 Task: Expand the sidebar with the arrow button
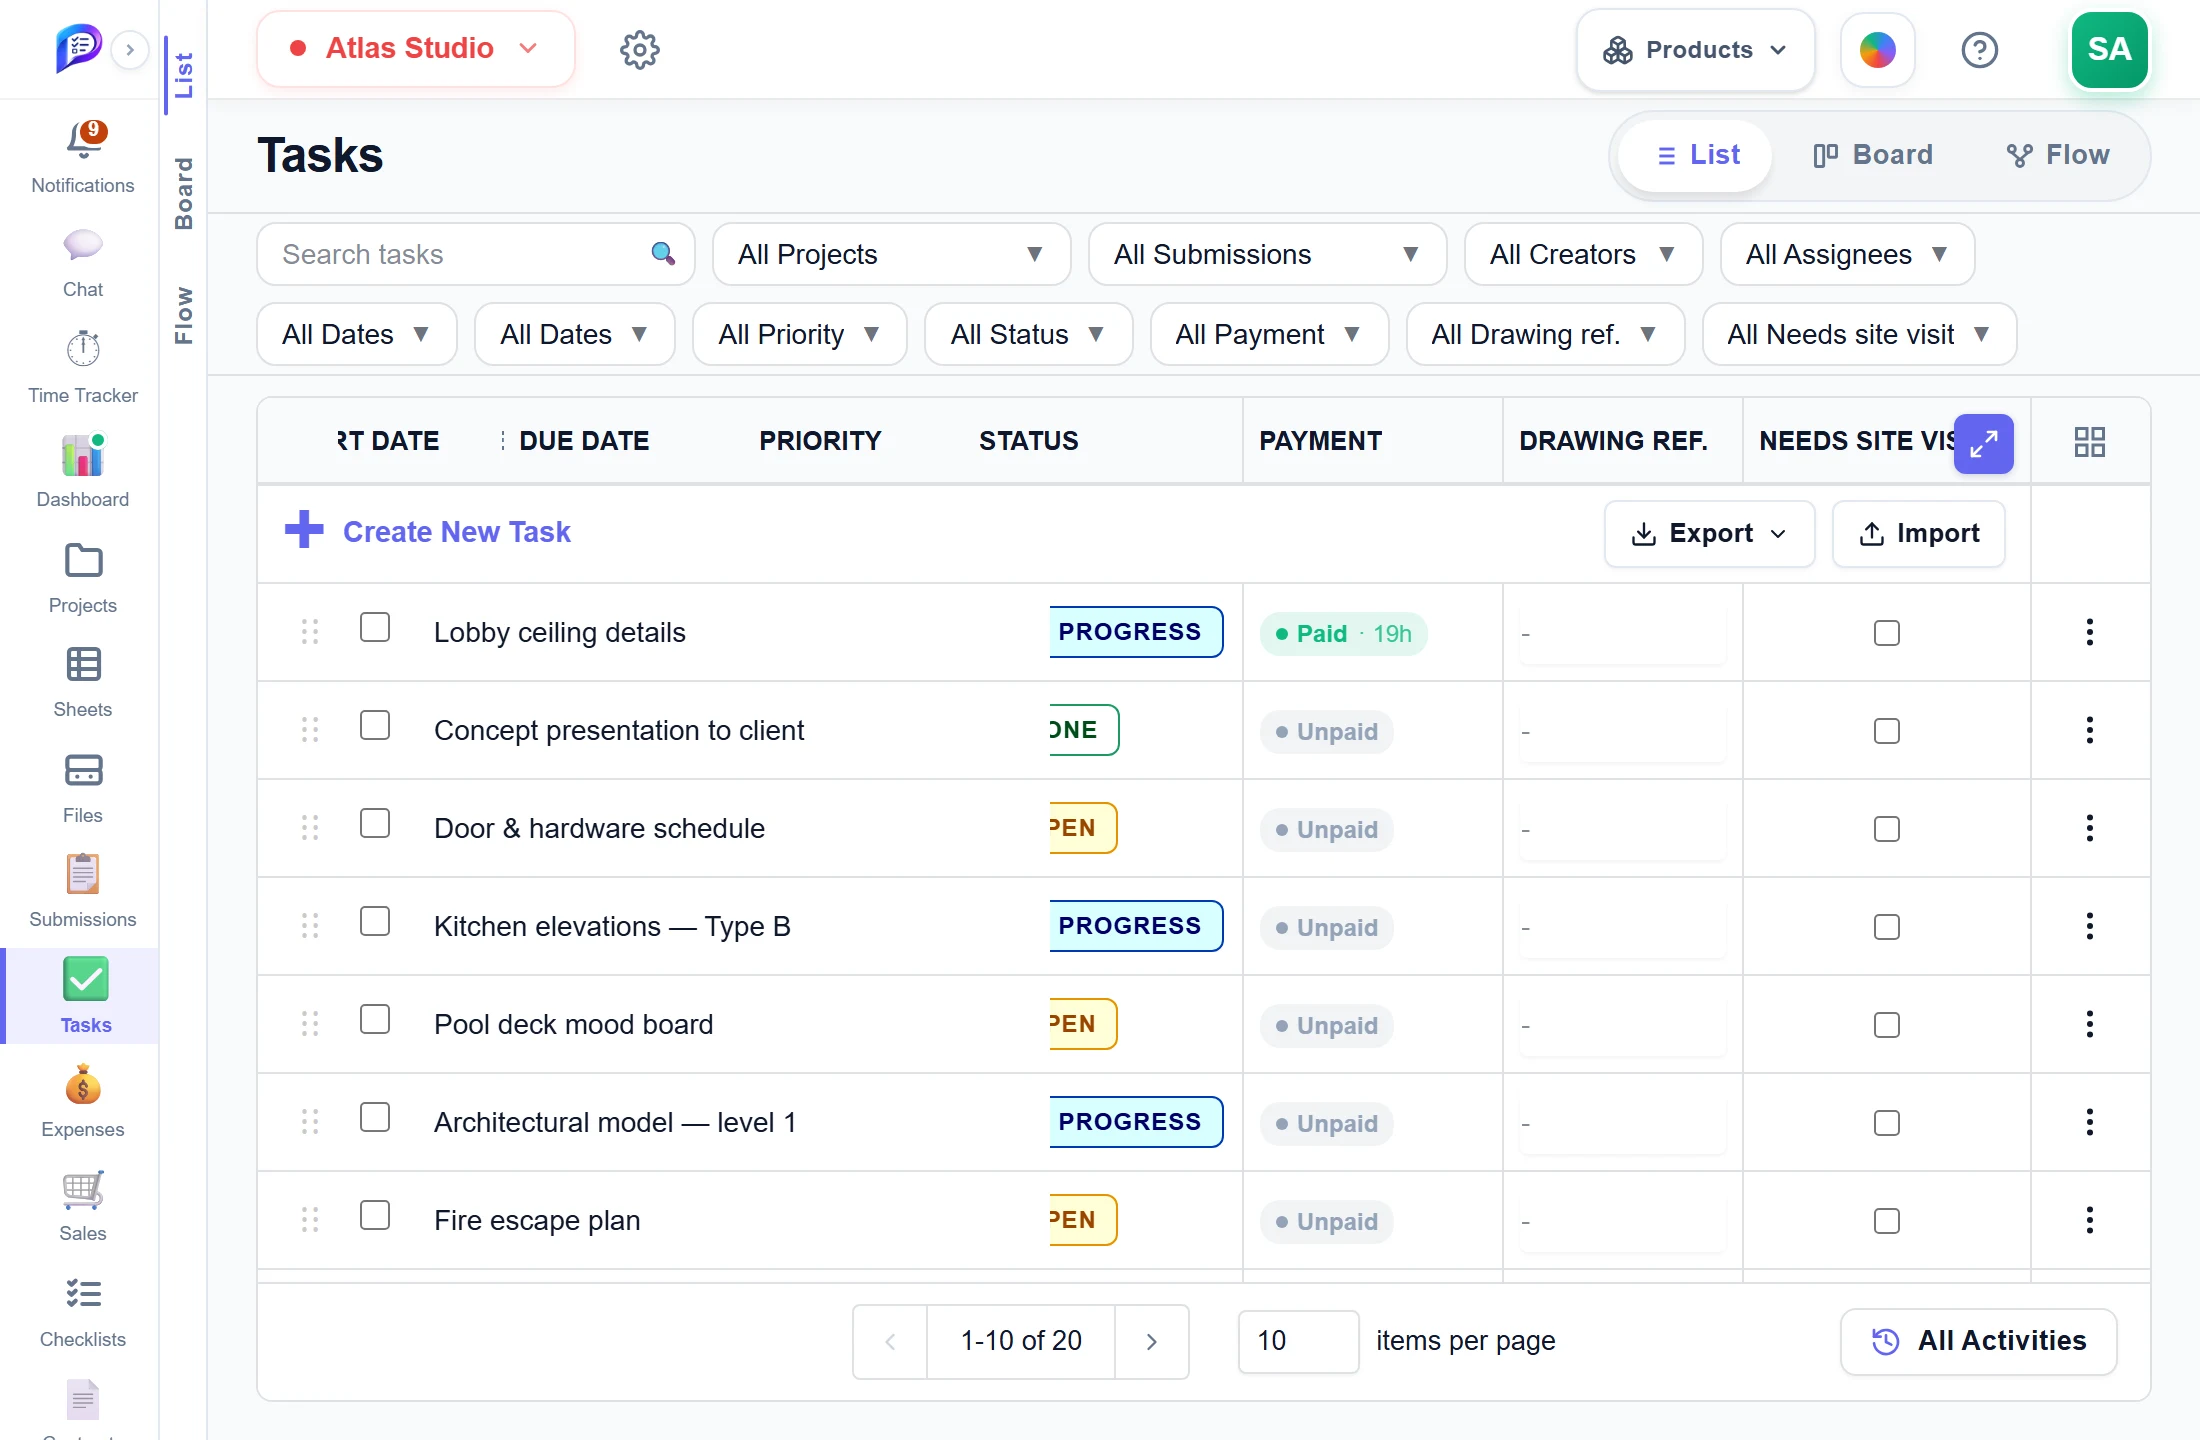pos(130,50)
